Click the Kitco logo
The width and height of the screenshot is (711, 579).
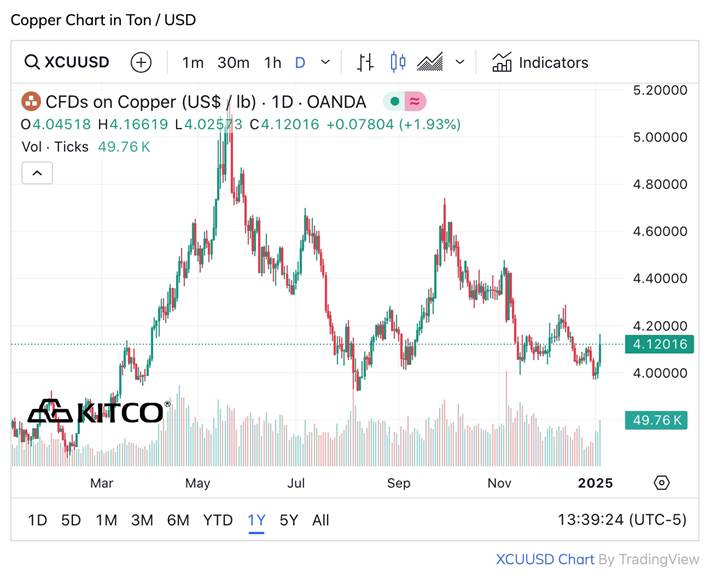coord(96,411)
